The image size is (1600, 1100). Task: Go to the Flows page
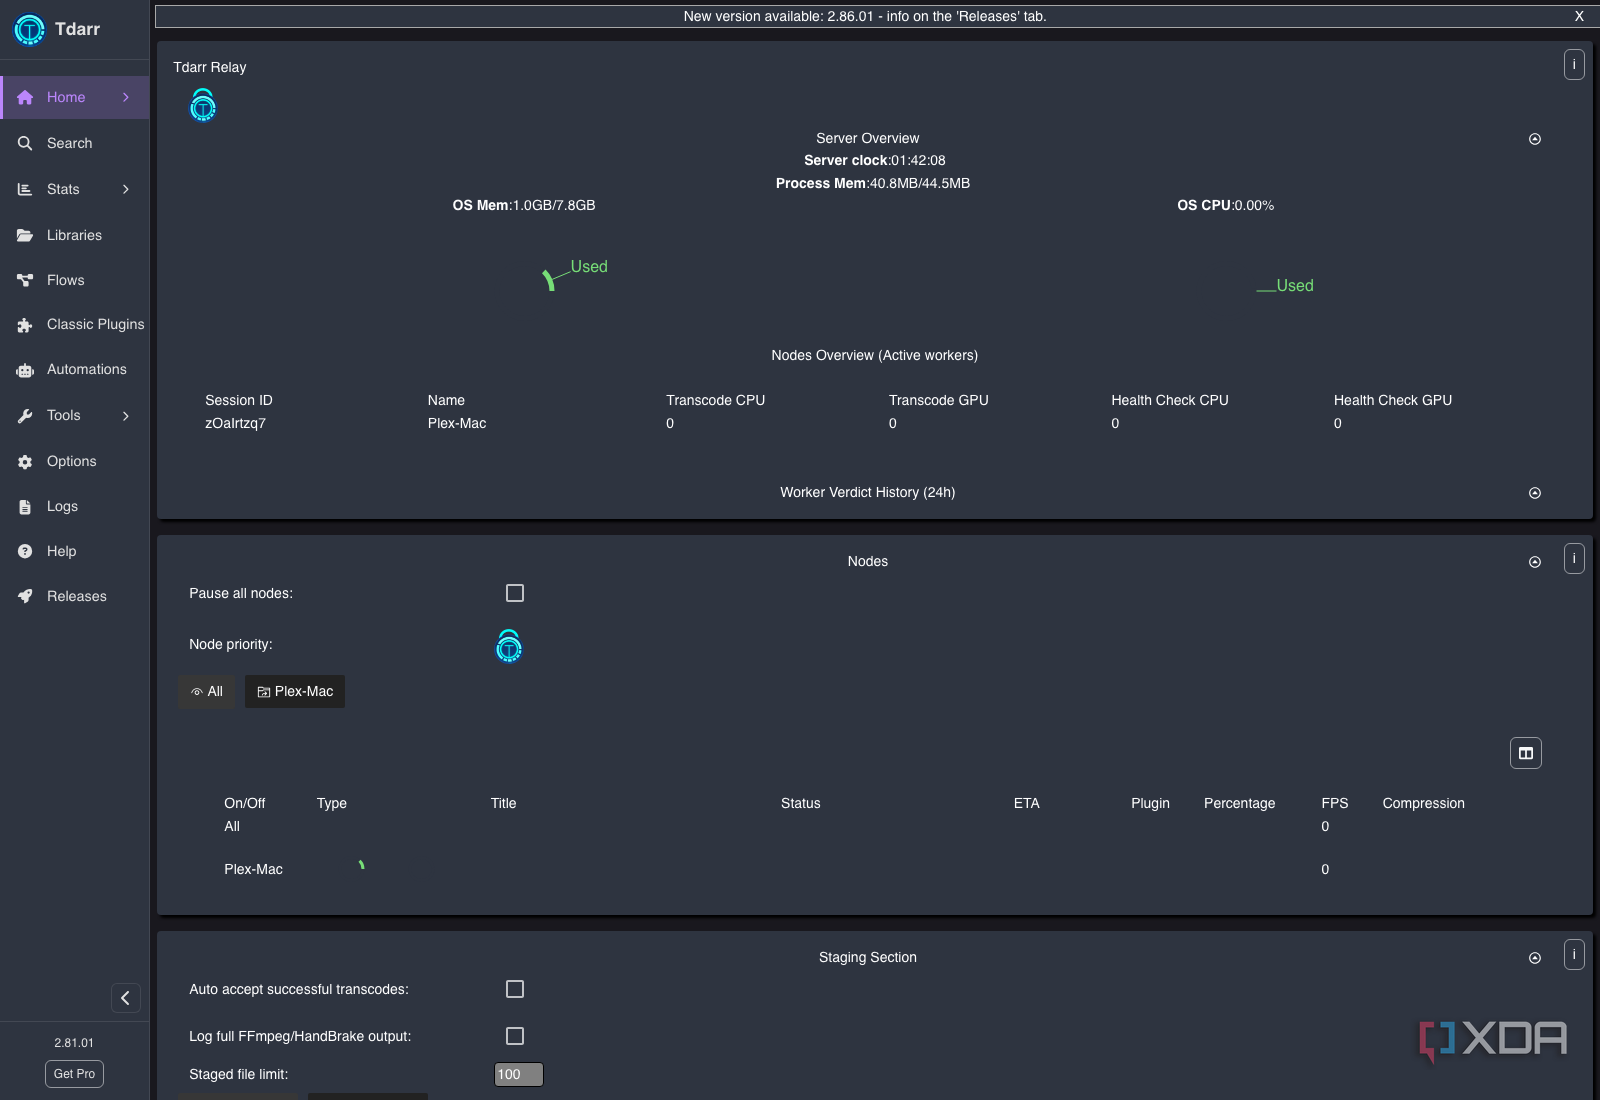75,280
